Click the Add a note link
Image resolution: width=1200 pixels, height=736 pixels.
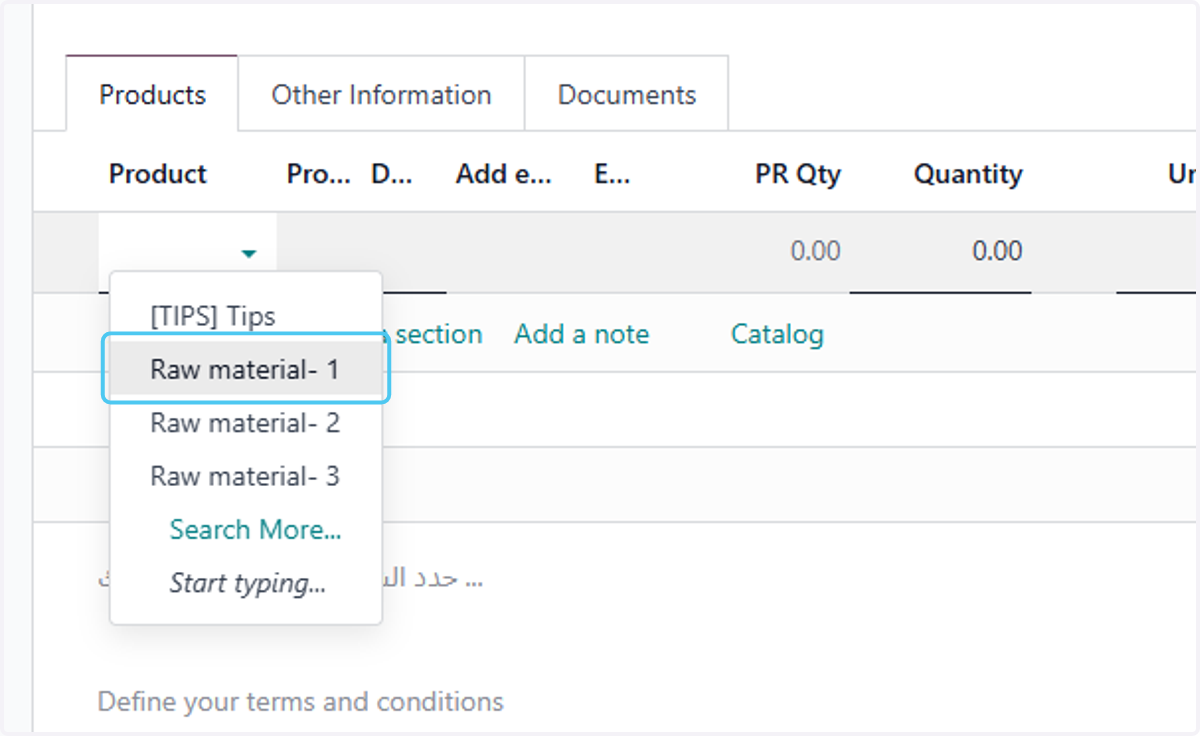(x=581, y=334)
